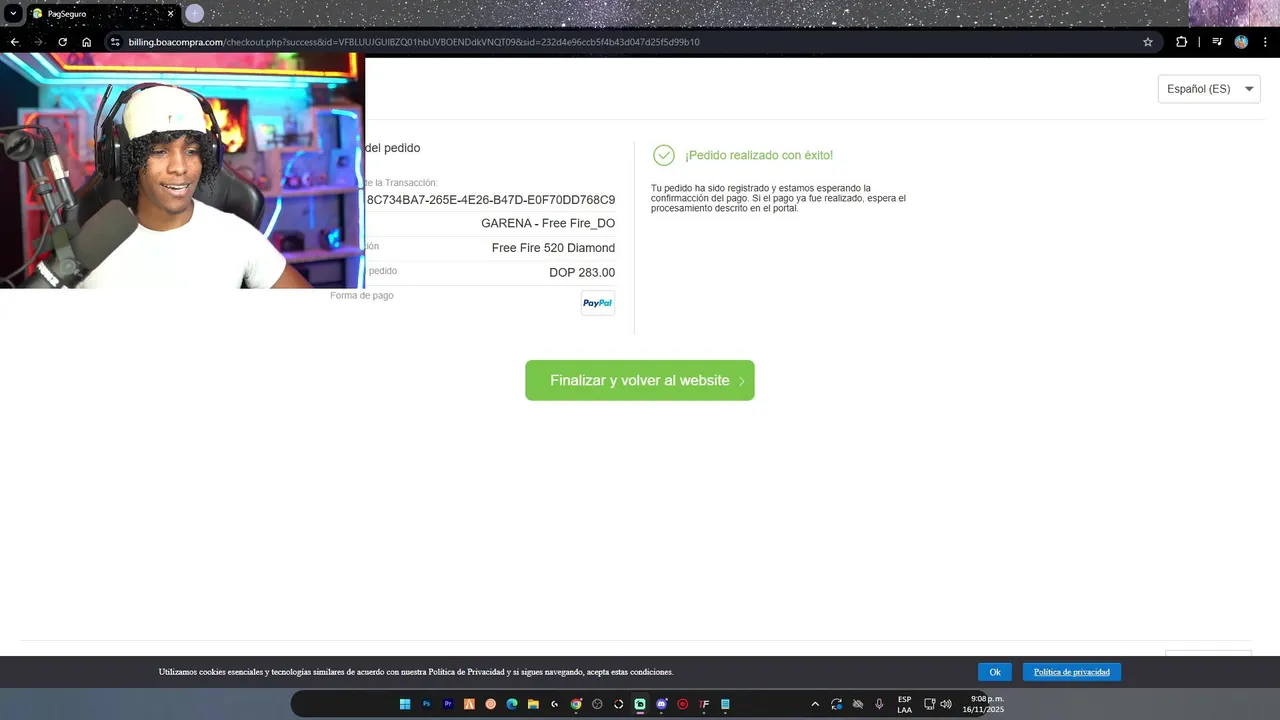Show hidden system tray icons
Viewport: 1280px width, 720px height.
point(814,704)
